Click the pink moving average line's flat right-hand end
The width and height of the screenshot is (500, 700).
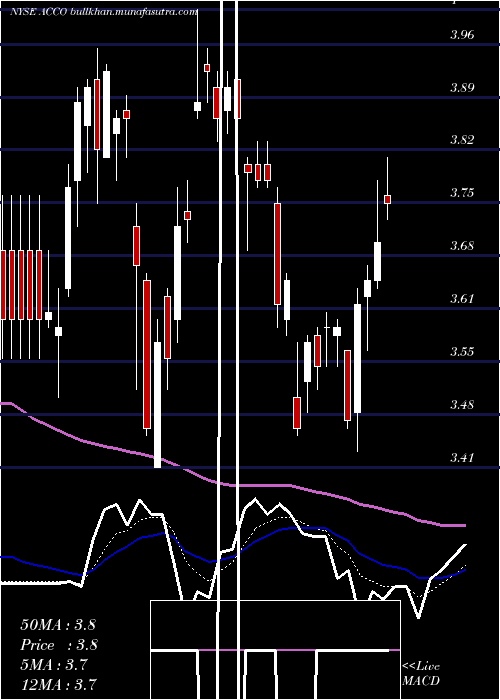[x=453, y=525]
